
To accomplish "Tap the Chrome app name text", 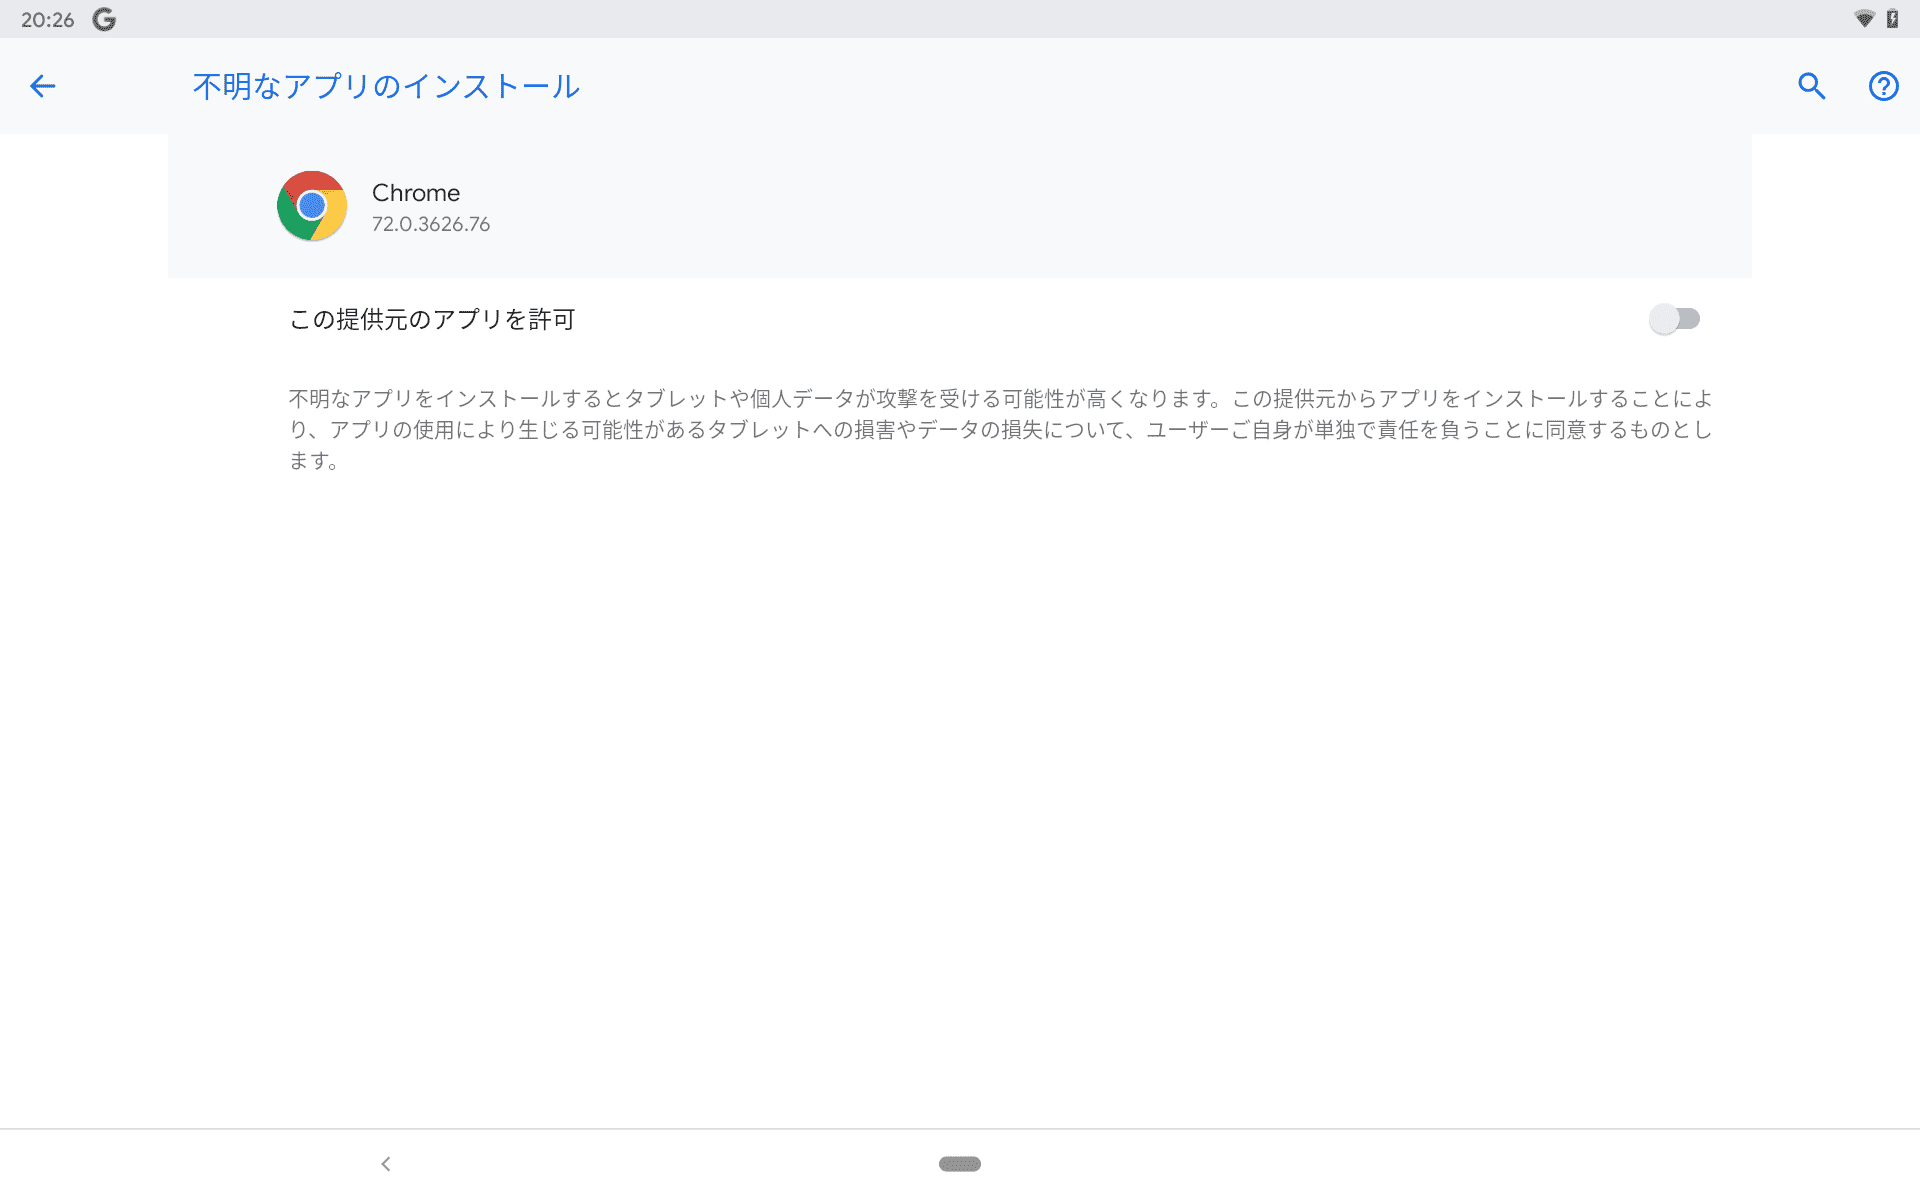I will click(x=416, y=193).
